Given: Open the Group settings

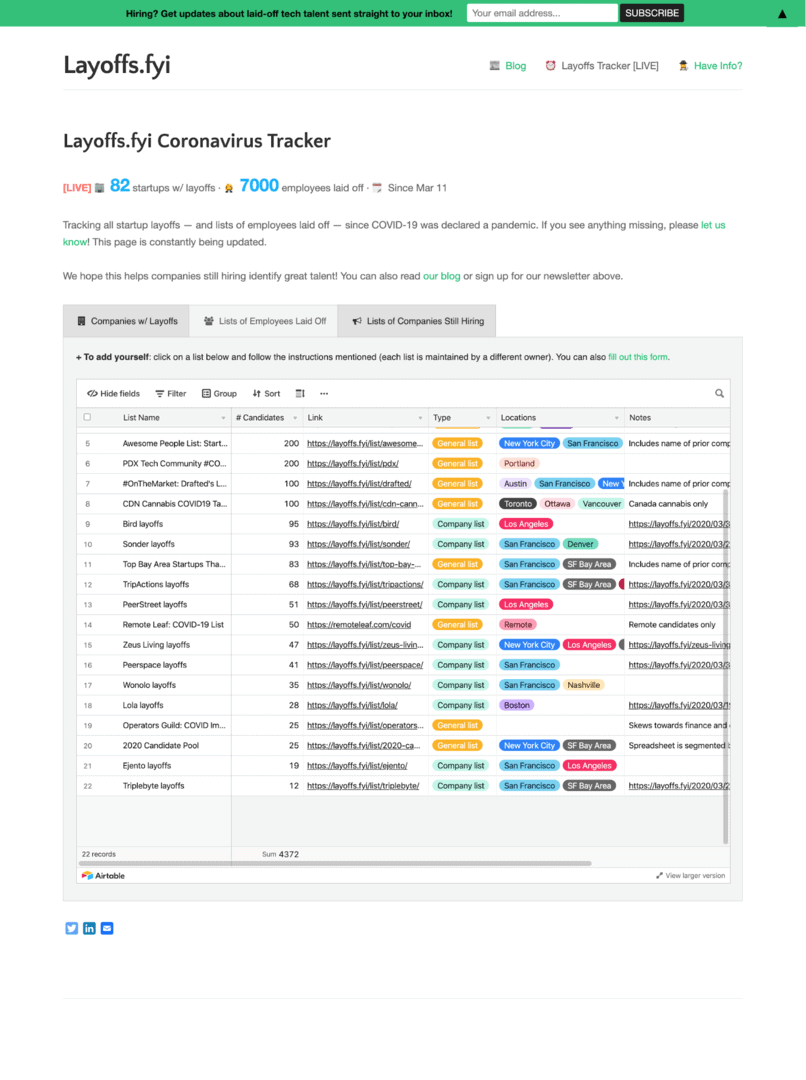Looking at the screenshot, I should pyautogui.click(x=218, y=393).
